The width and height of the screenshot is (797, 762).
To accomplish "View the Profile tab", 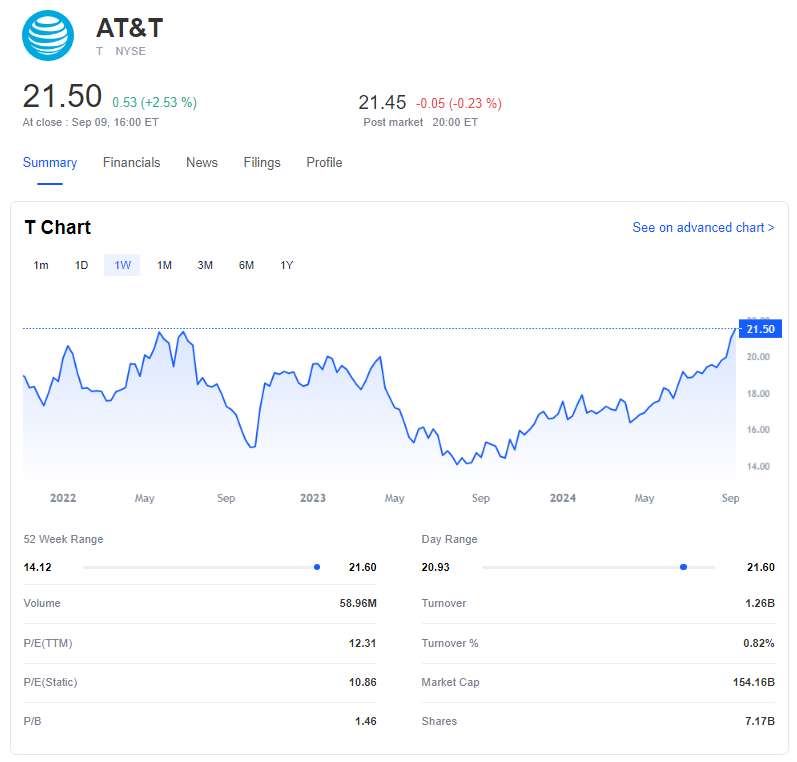I will coord(324,162).
